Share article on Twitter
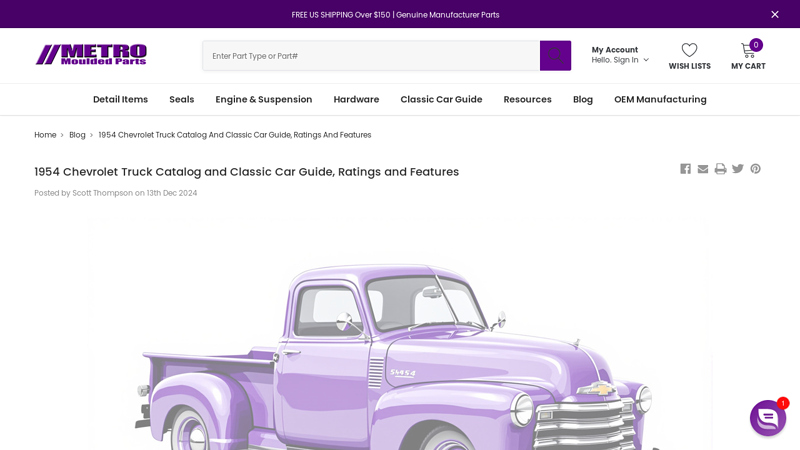The height and width of the screenshot is (450, 800). pos(738,169)
